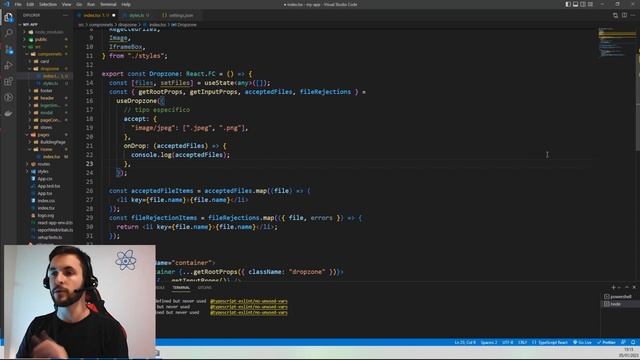Toggle secondary sidebar layout icon in title bar
Screen dimensions: 640x360
(583, 4)
